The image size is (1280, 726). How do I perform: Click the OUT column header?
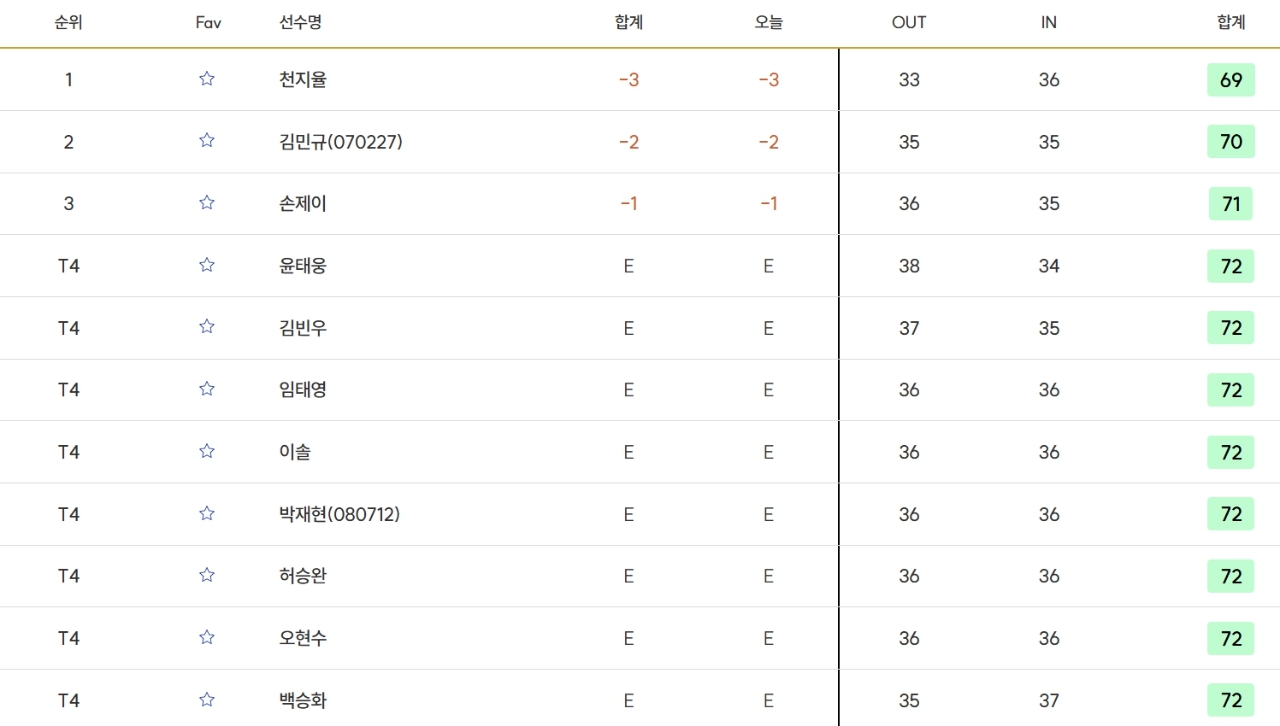click(908, 23)
